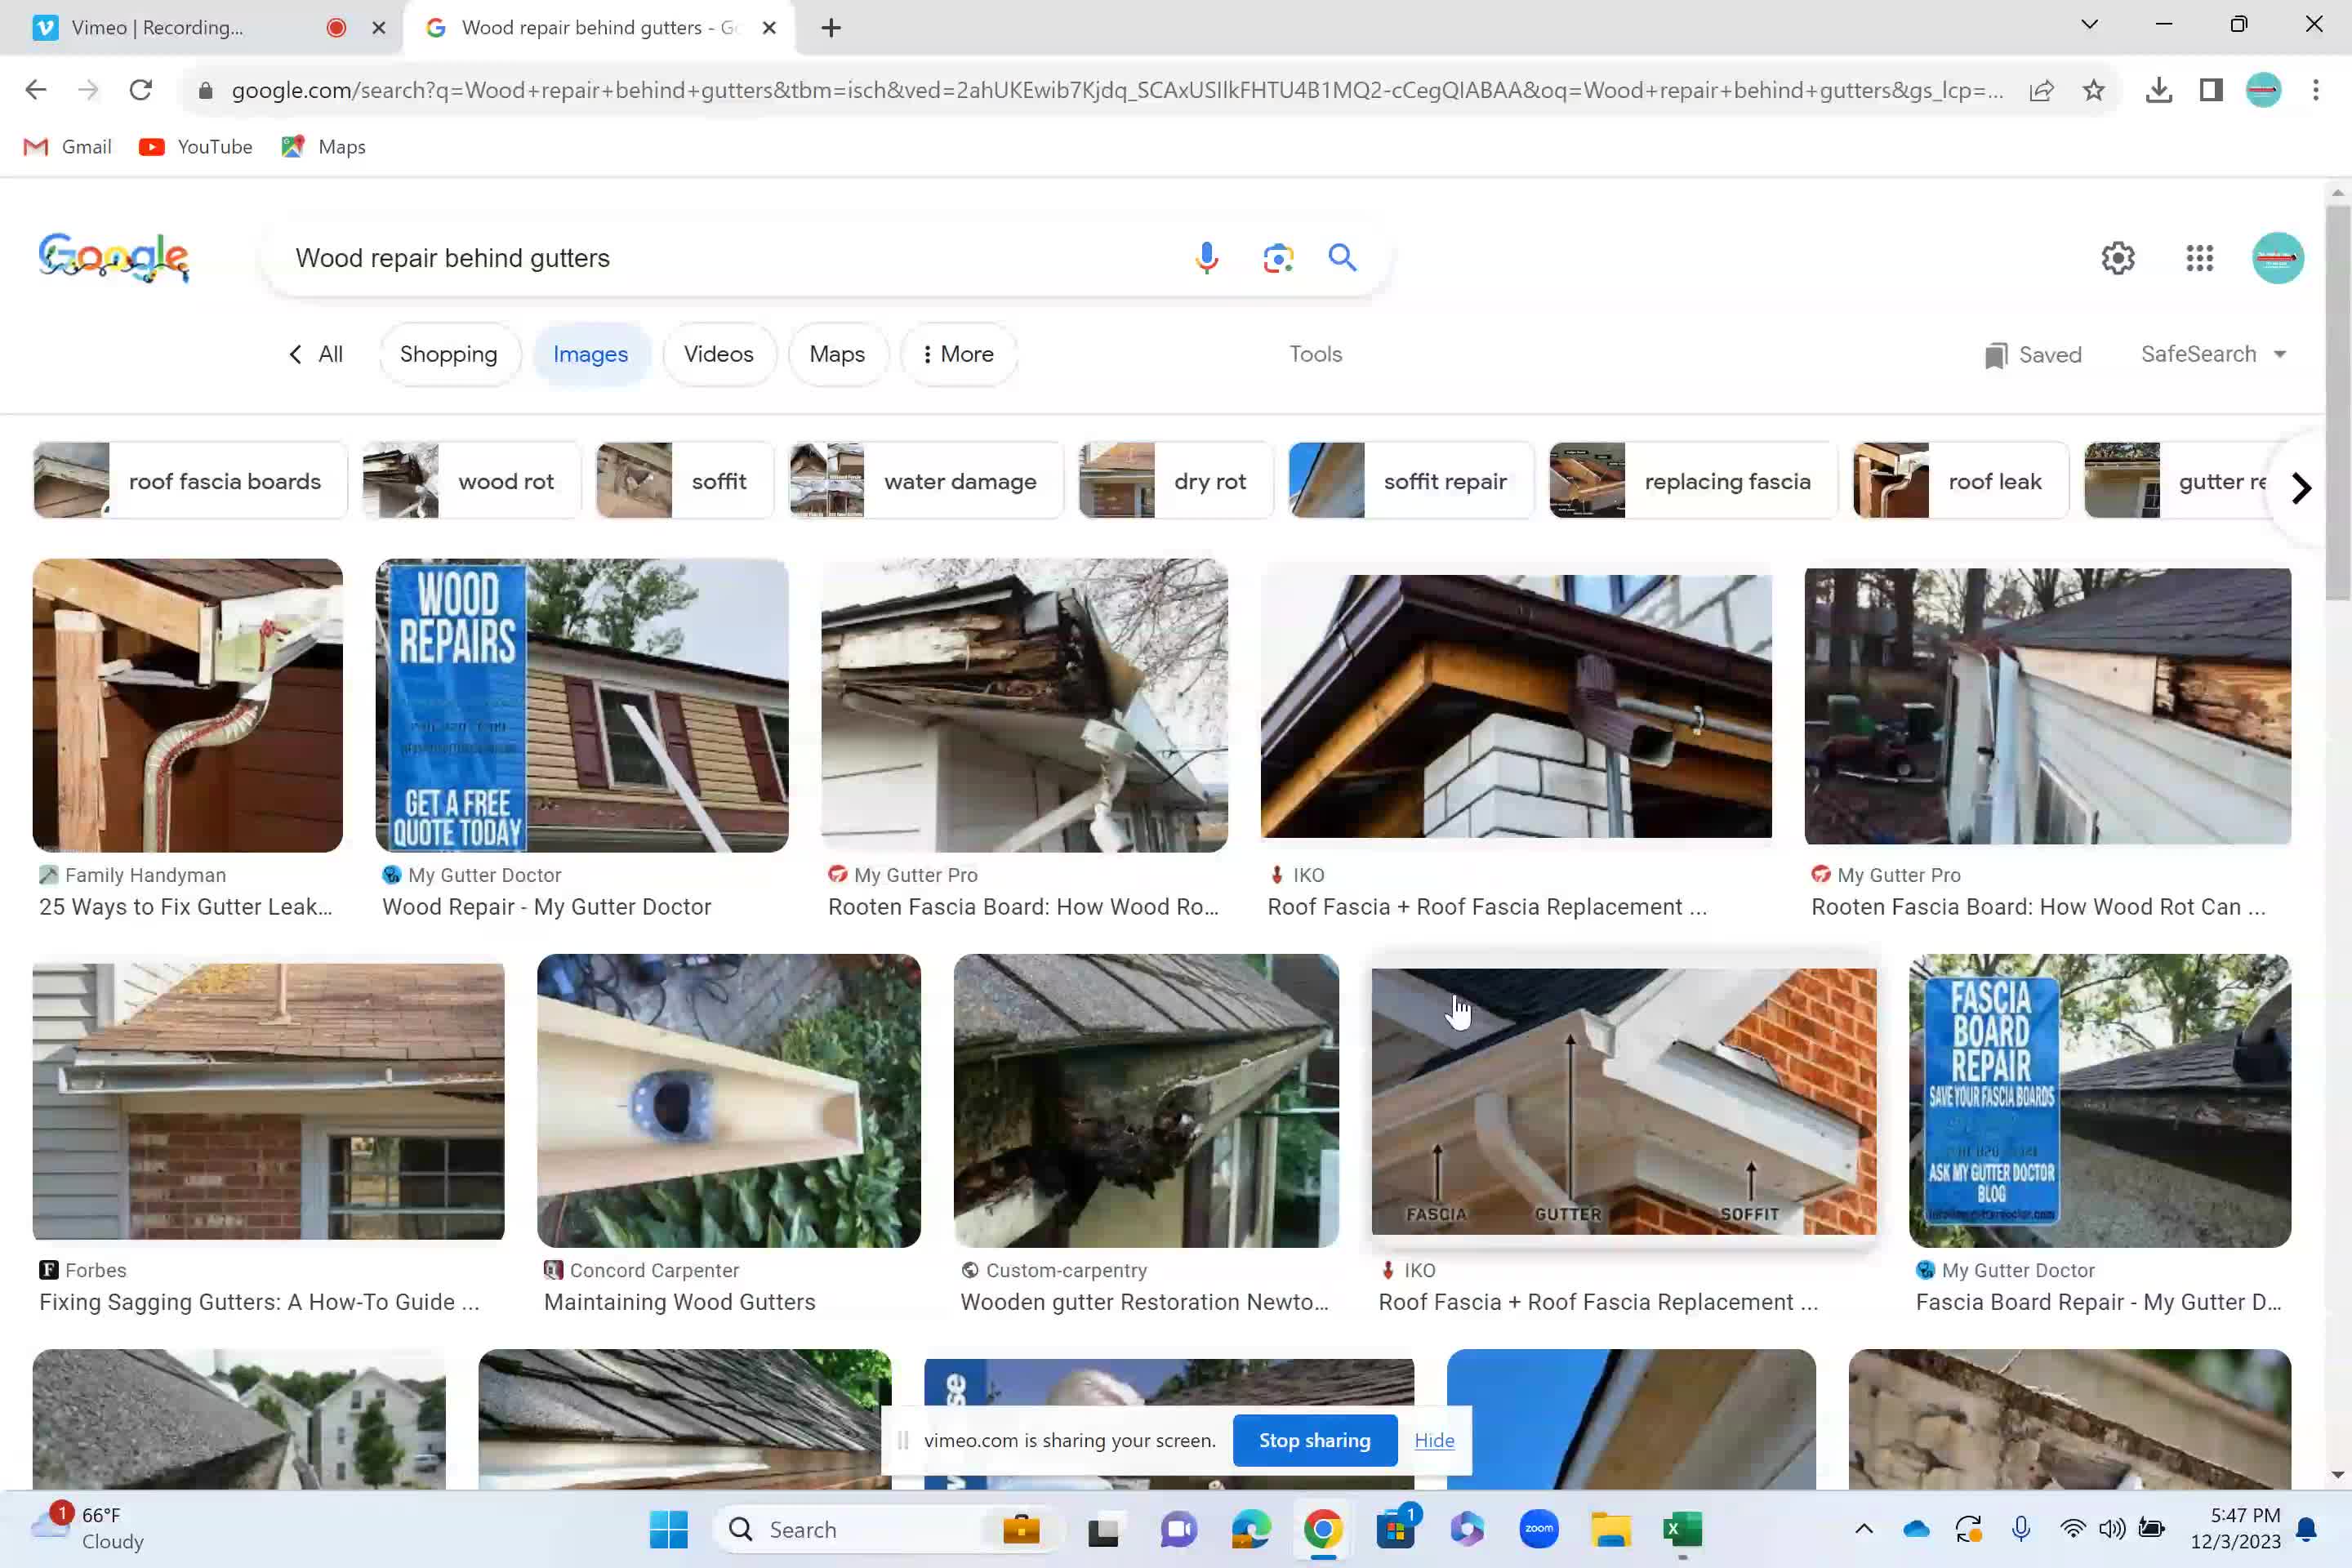The height and width of the screenshot is (1568, 2352).
Task: Open Google Lens image search
Action: [1277, 258]
